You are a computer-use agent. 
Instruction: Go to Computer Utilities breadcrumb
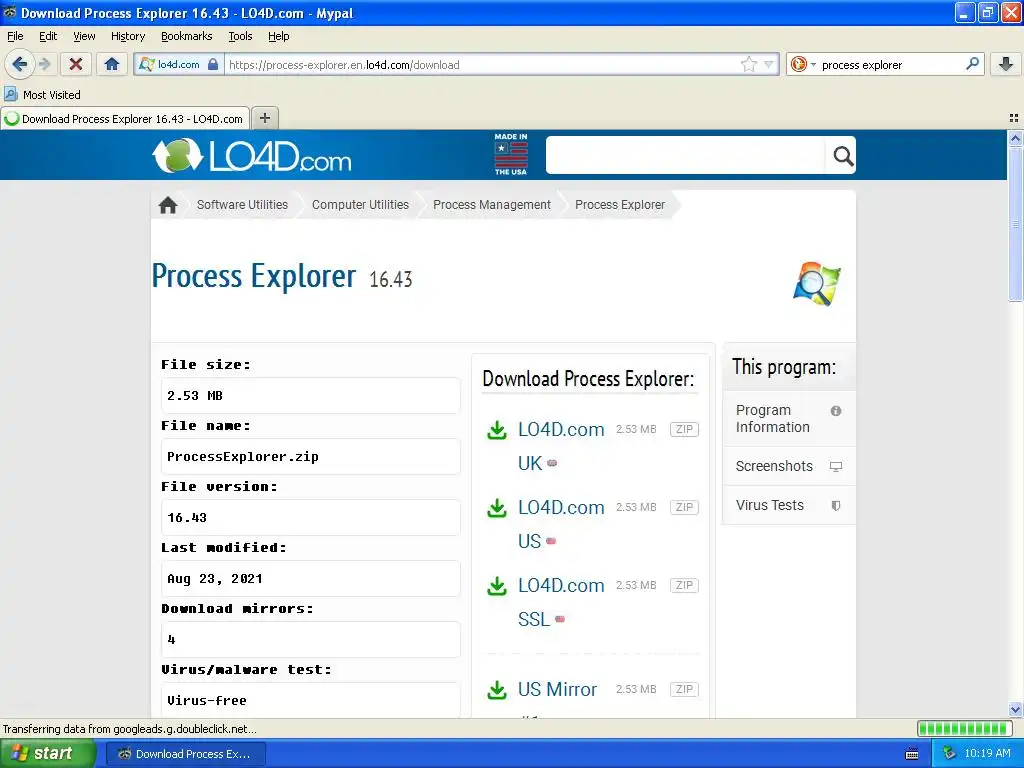coord(360,204)
